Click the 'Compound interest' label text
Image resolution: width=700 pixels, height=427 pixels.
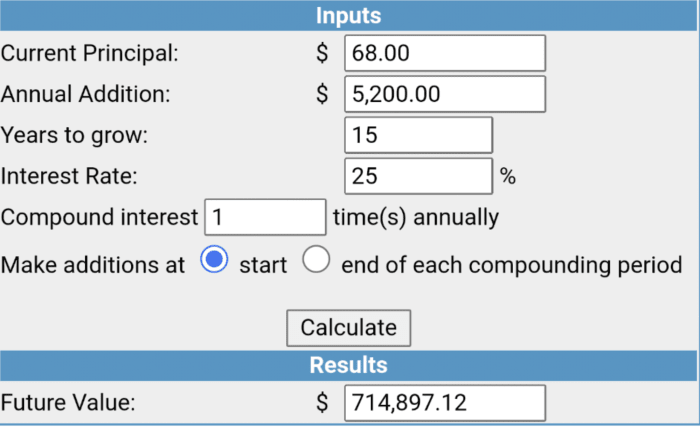coord(100,217)
